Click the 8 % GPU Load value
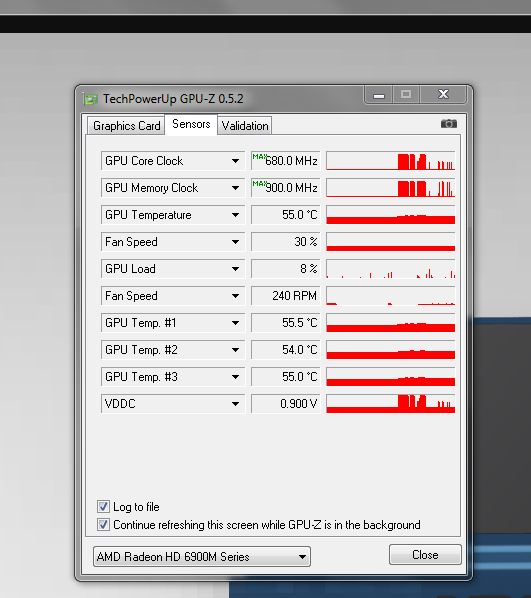 tap(285, 269)
